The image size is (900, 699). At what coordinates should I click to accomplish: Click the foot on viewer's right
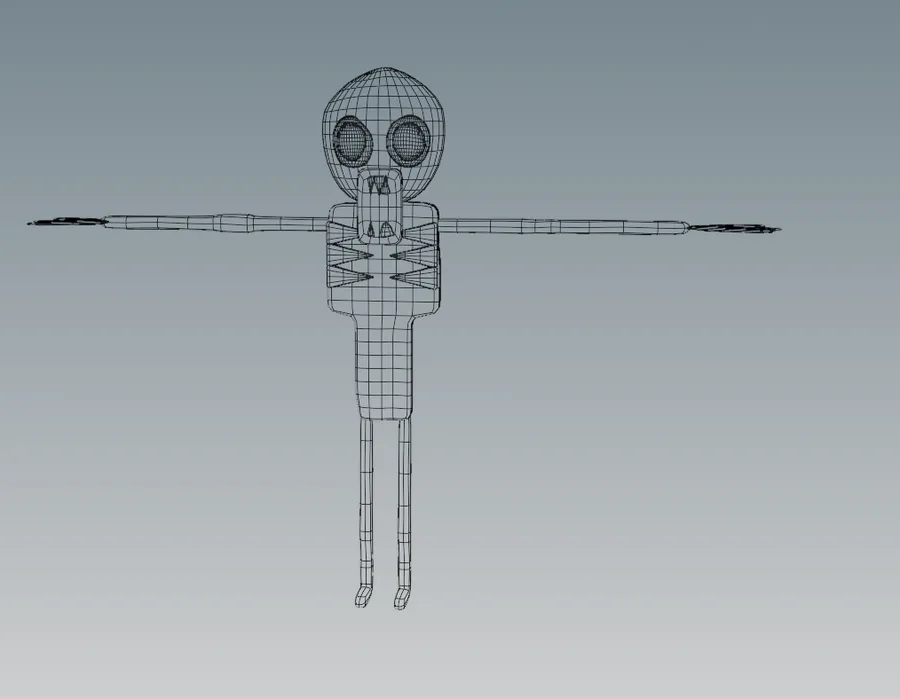pos(402,598)
